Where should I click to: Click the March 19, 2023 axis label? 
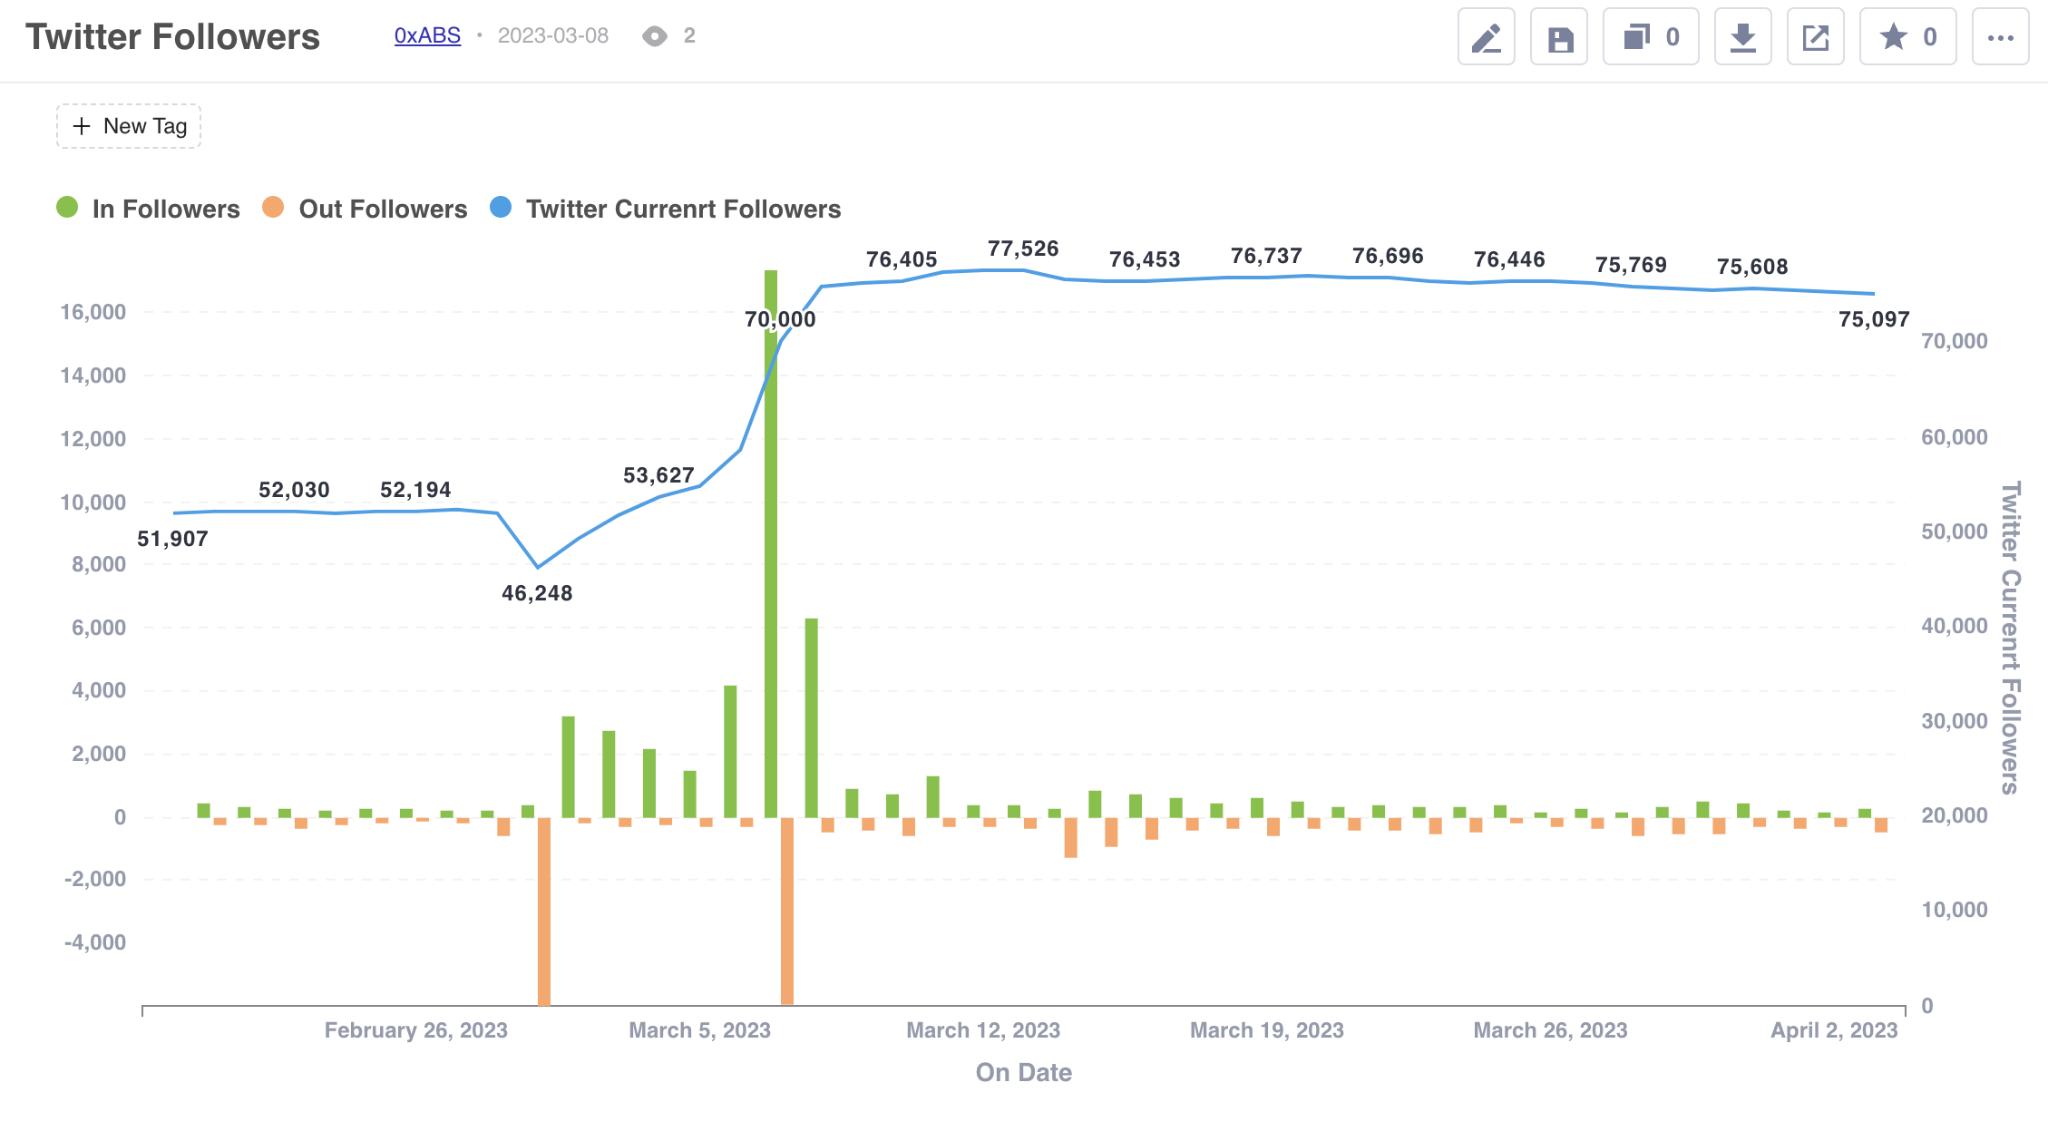[x=1267, y=1031]
